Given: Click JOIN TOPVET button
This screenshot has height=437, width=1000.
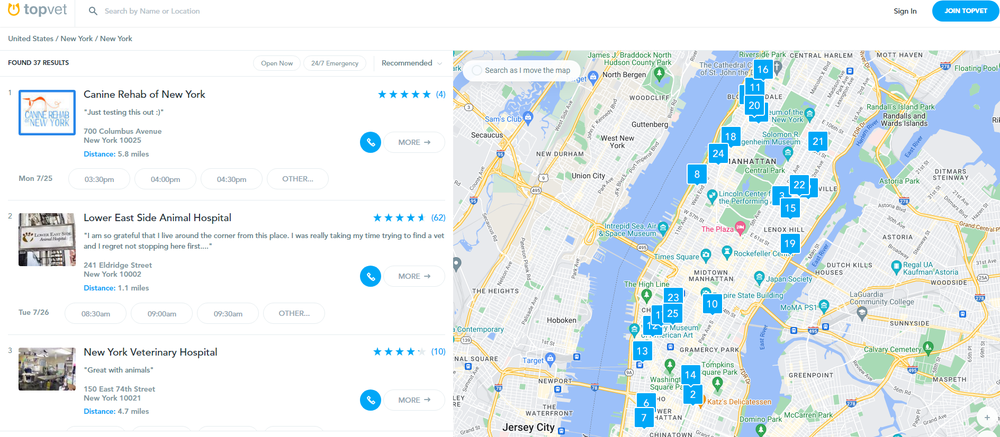Looking at the screenshot, I should click(x=966, y=11).
